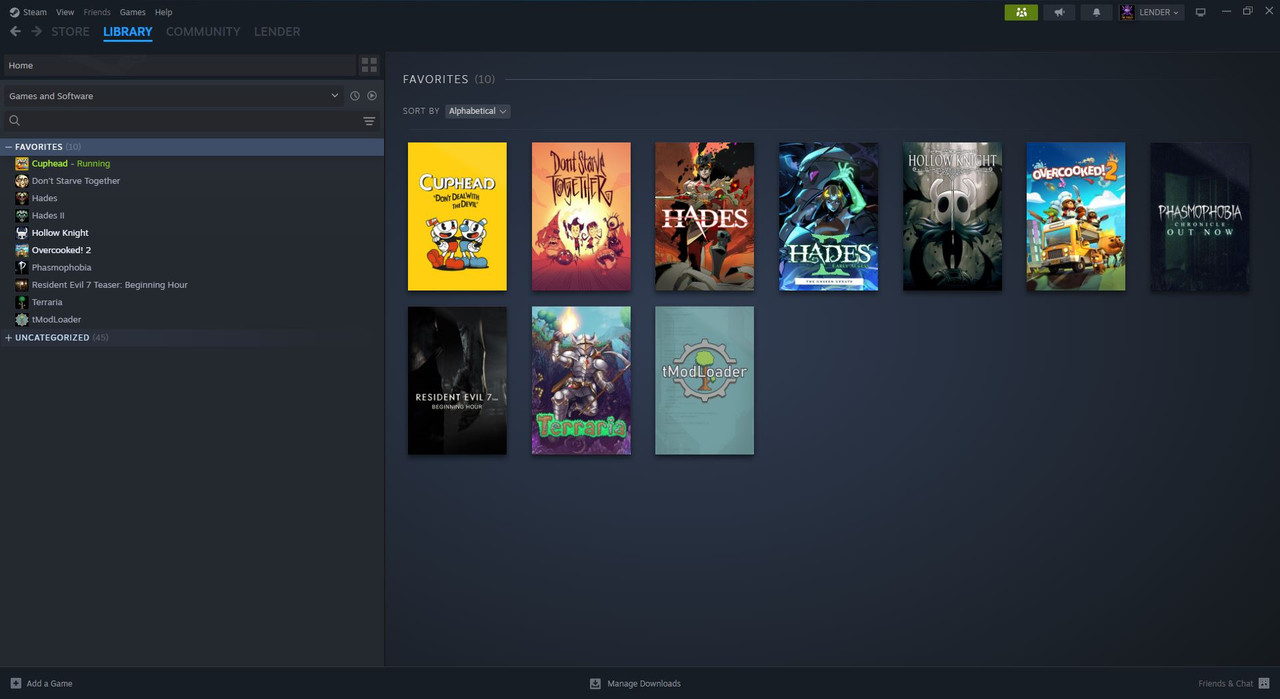Show ready to play only icon
The height and width of the screenshot is (699, 1280).
pos(372,96)
